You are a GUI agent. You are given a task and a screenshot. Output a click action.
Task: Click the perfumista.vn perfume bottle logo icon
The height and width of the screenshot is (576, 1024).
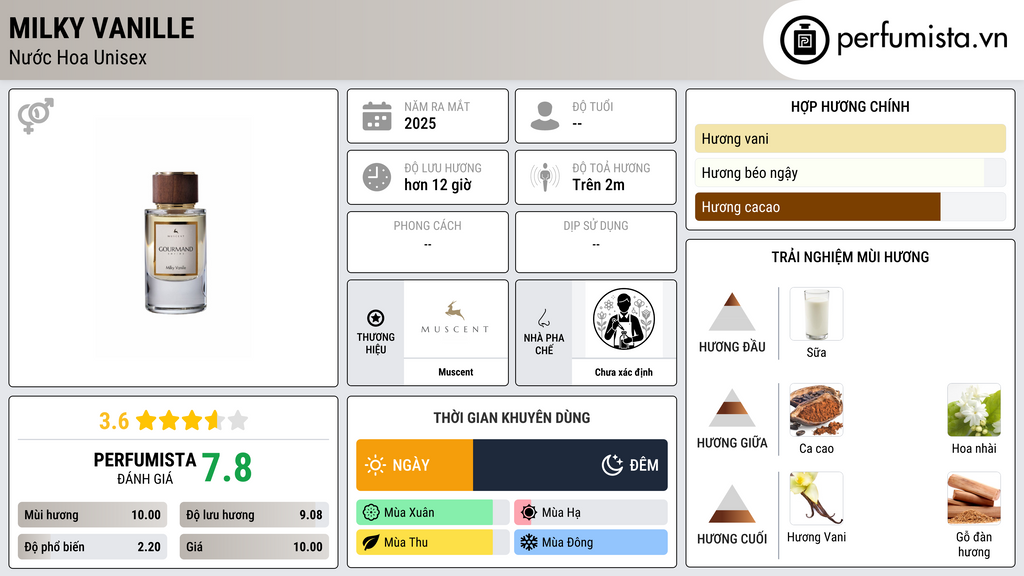(x=805, y=40)
